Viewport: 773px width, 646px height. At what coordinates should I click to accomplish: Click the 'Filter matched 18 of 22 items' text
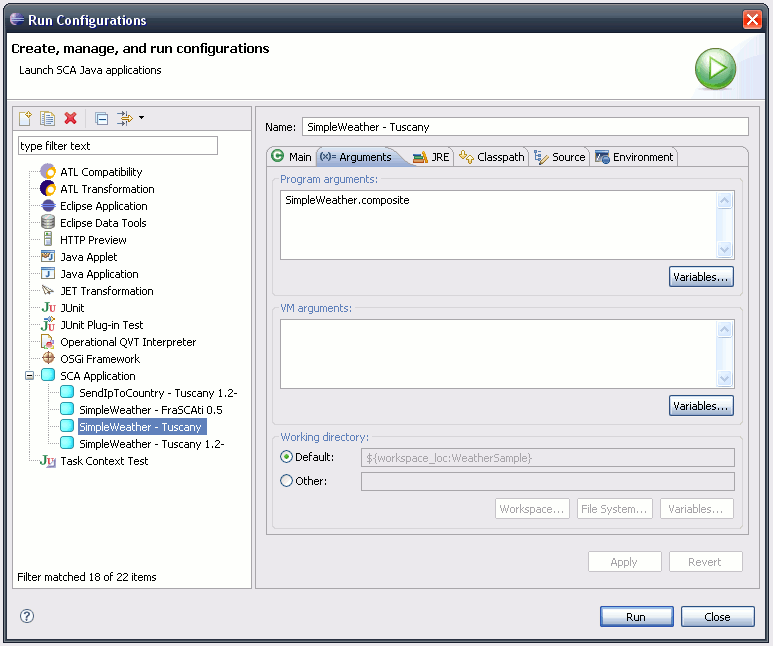click(87, 577)
